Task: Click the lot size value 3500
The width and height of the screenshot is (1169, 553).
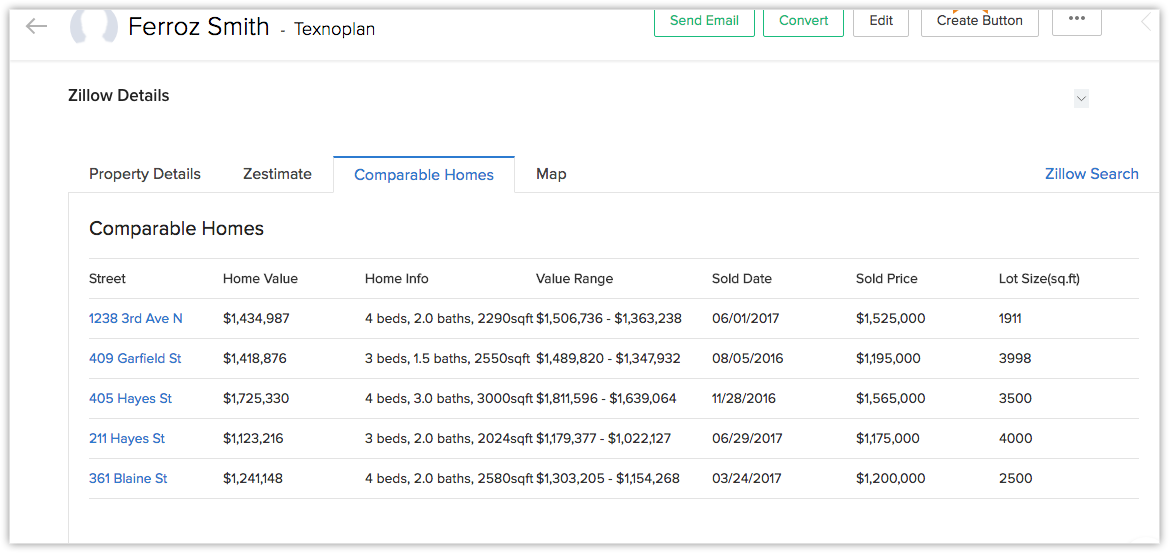Action: tap(1015, 399)
